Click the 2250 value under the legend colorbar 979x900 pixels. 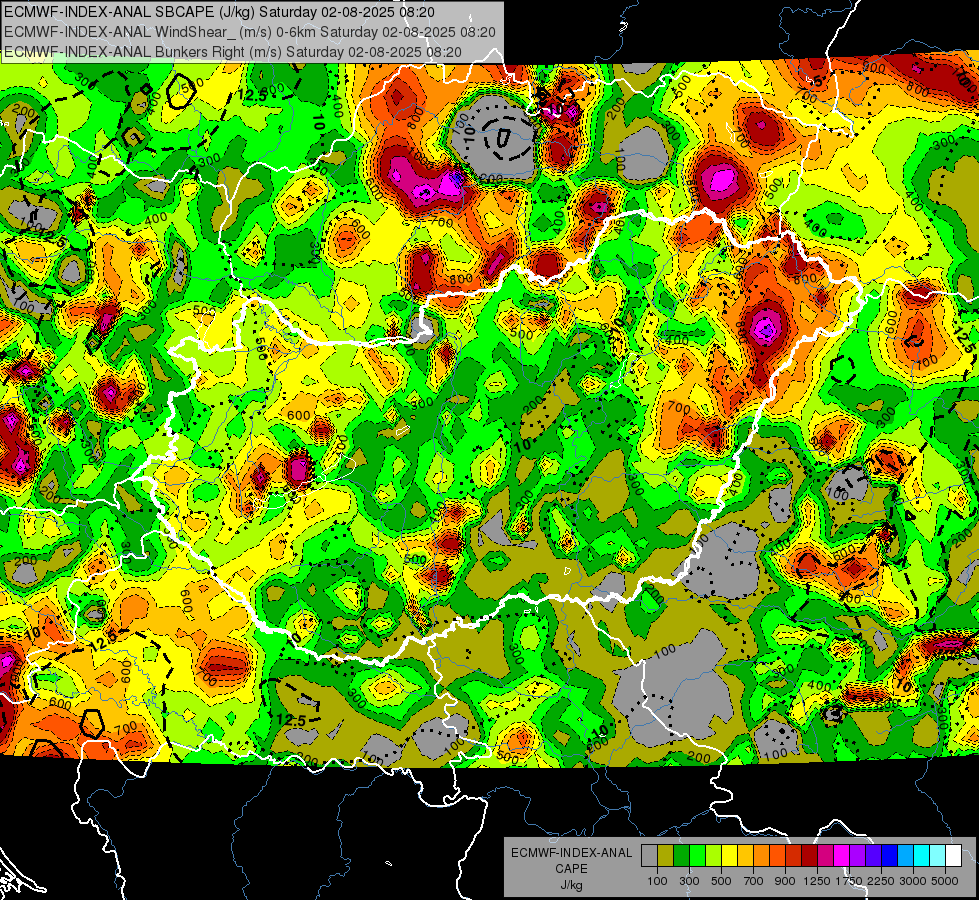coord(882,881)
